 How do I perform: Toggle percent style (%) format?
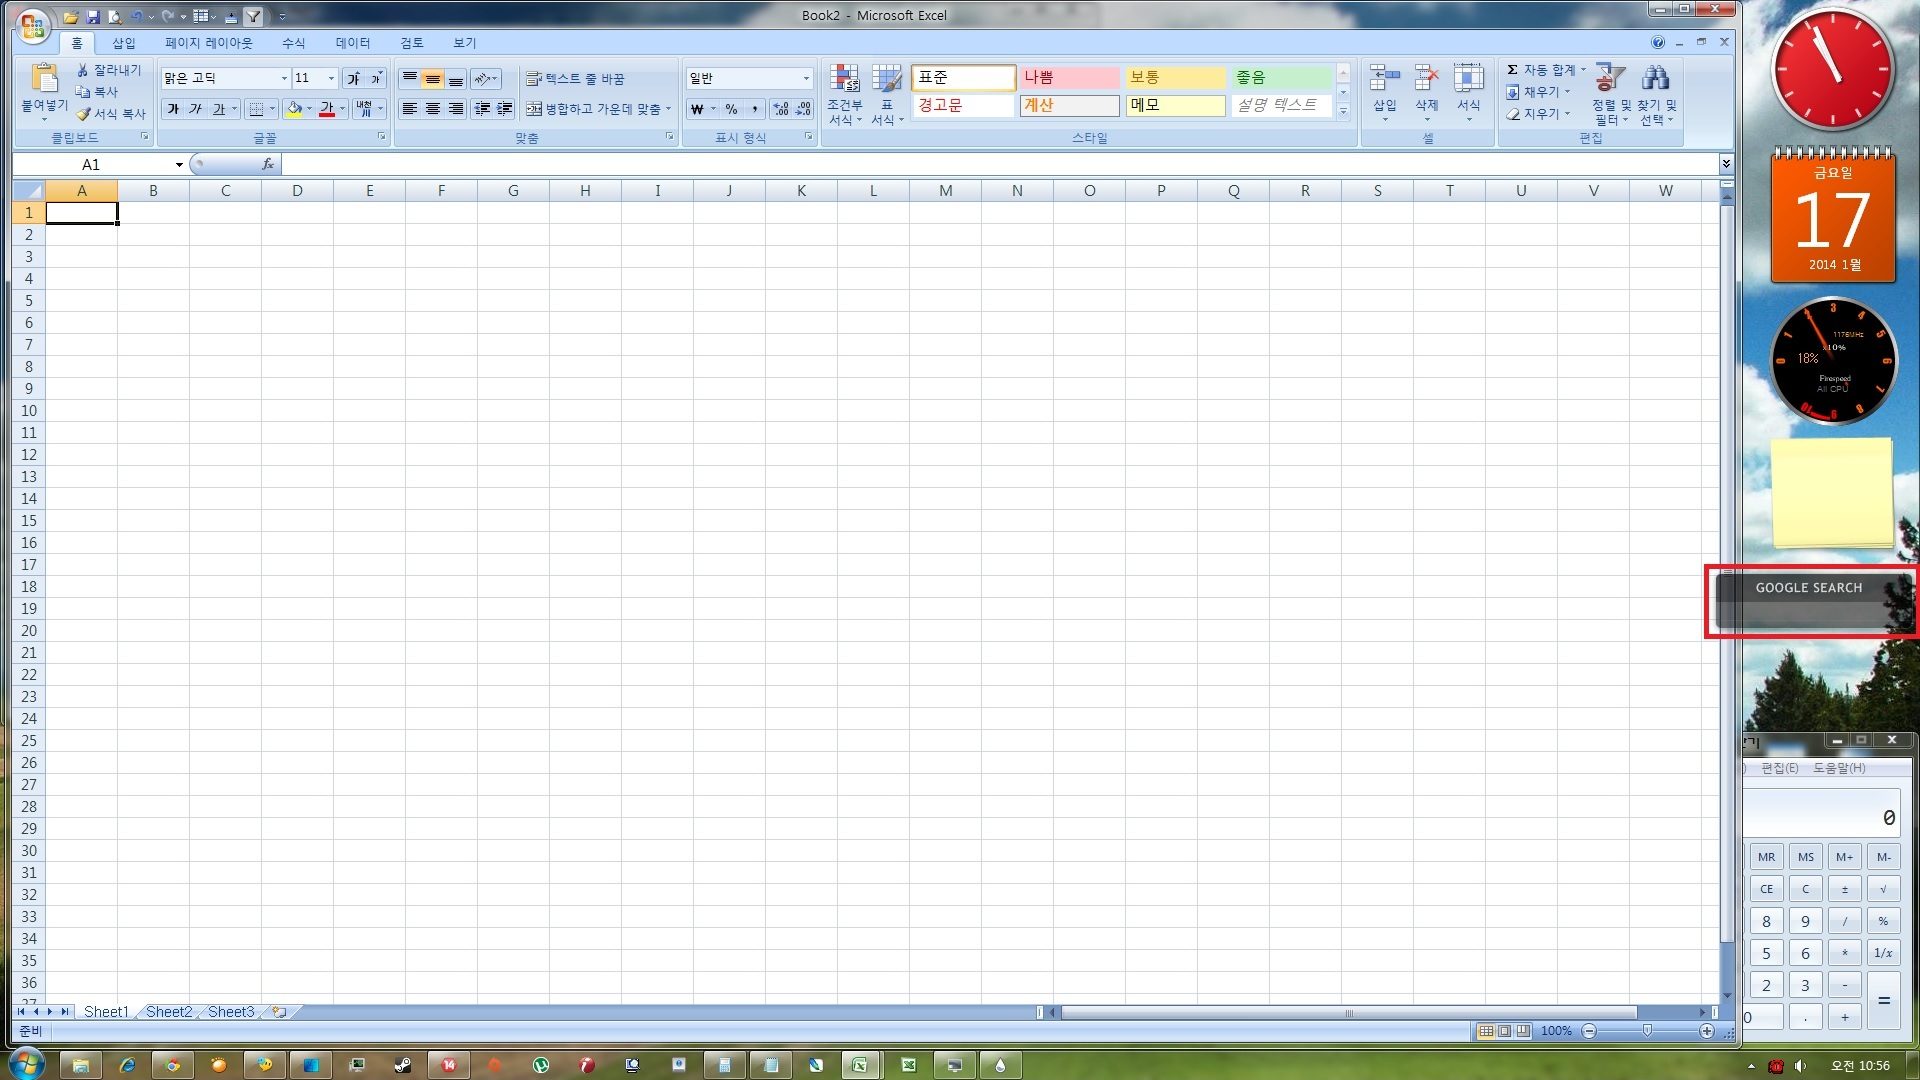coord(731,109)
